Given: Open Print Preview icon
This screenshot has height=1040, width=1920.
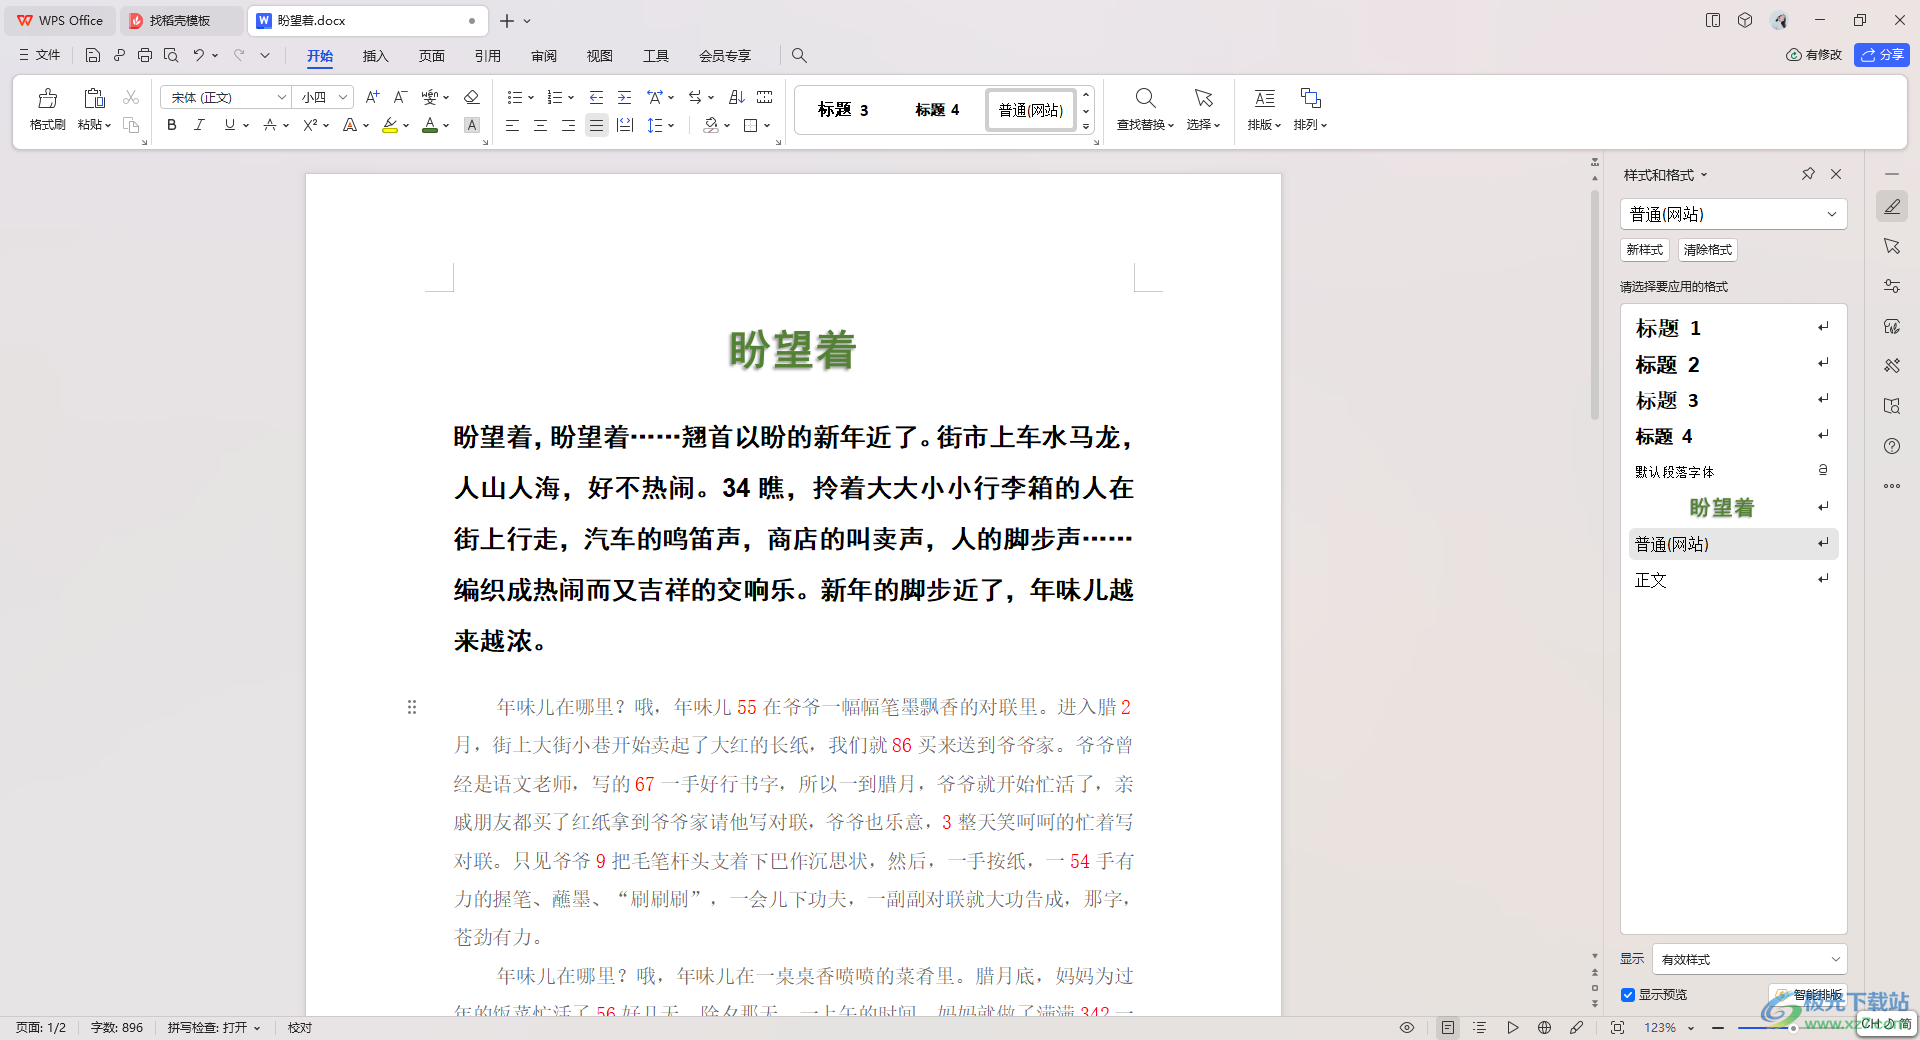Looking at the screenshot, I should pos(171,55).
